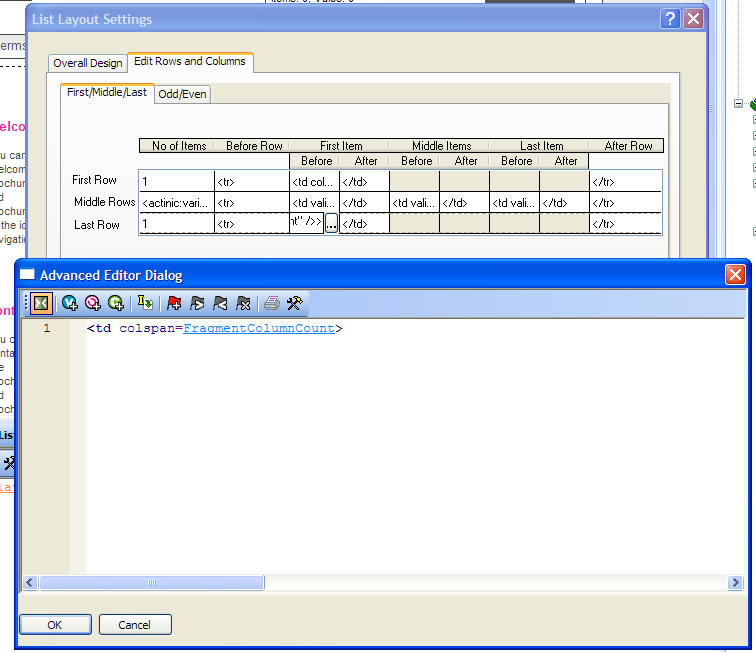
Task: Click the FragmentColumnCount variable link
Action: pyautogui.click(x=259, y=328)
